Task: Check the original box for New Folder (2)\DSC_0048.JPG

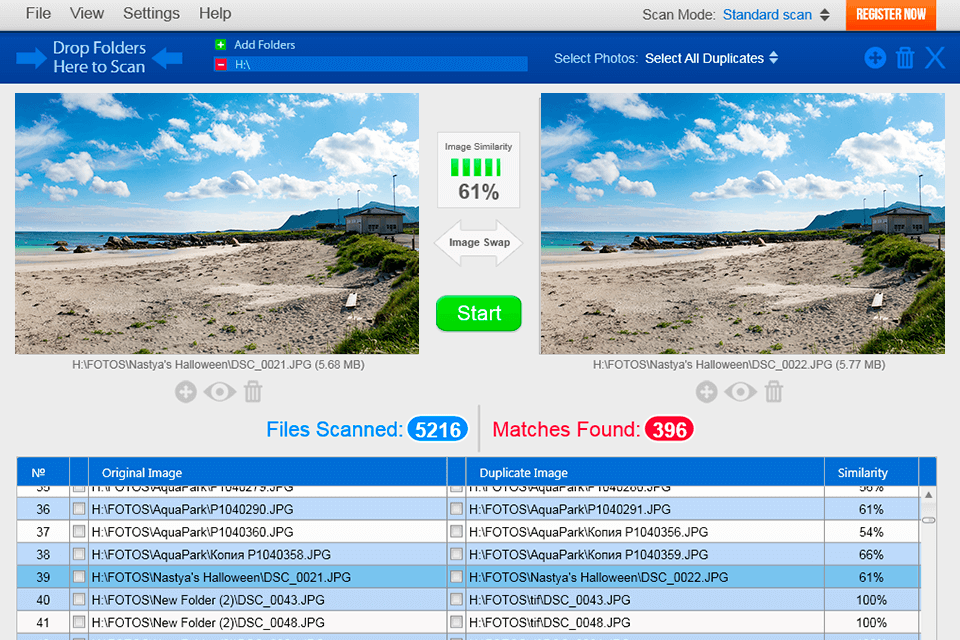Action: pyautogui.click(x=78, y=622)
